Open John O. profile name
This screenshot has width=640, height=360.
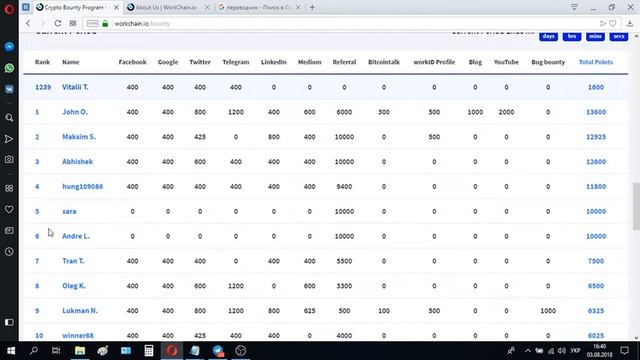coord(75,112)
